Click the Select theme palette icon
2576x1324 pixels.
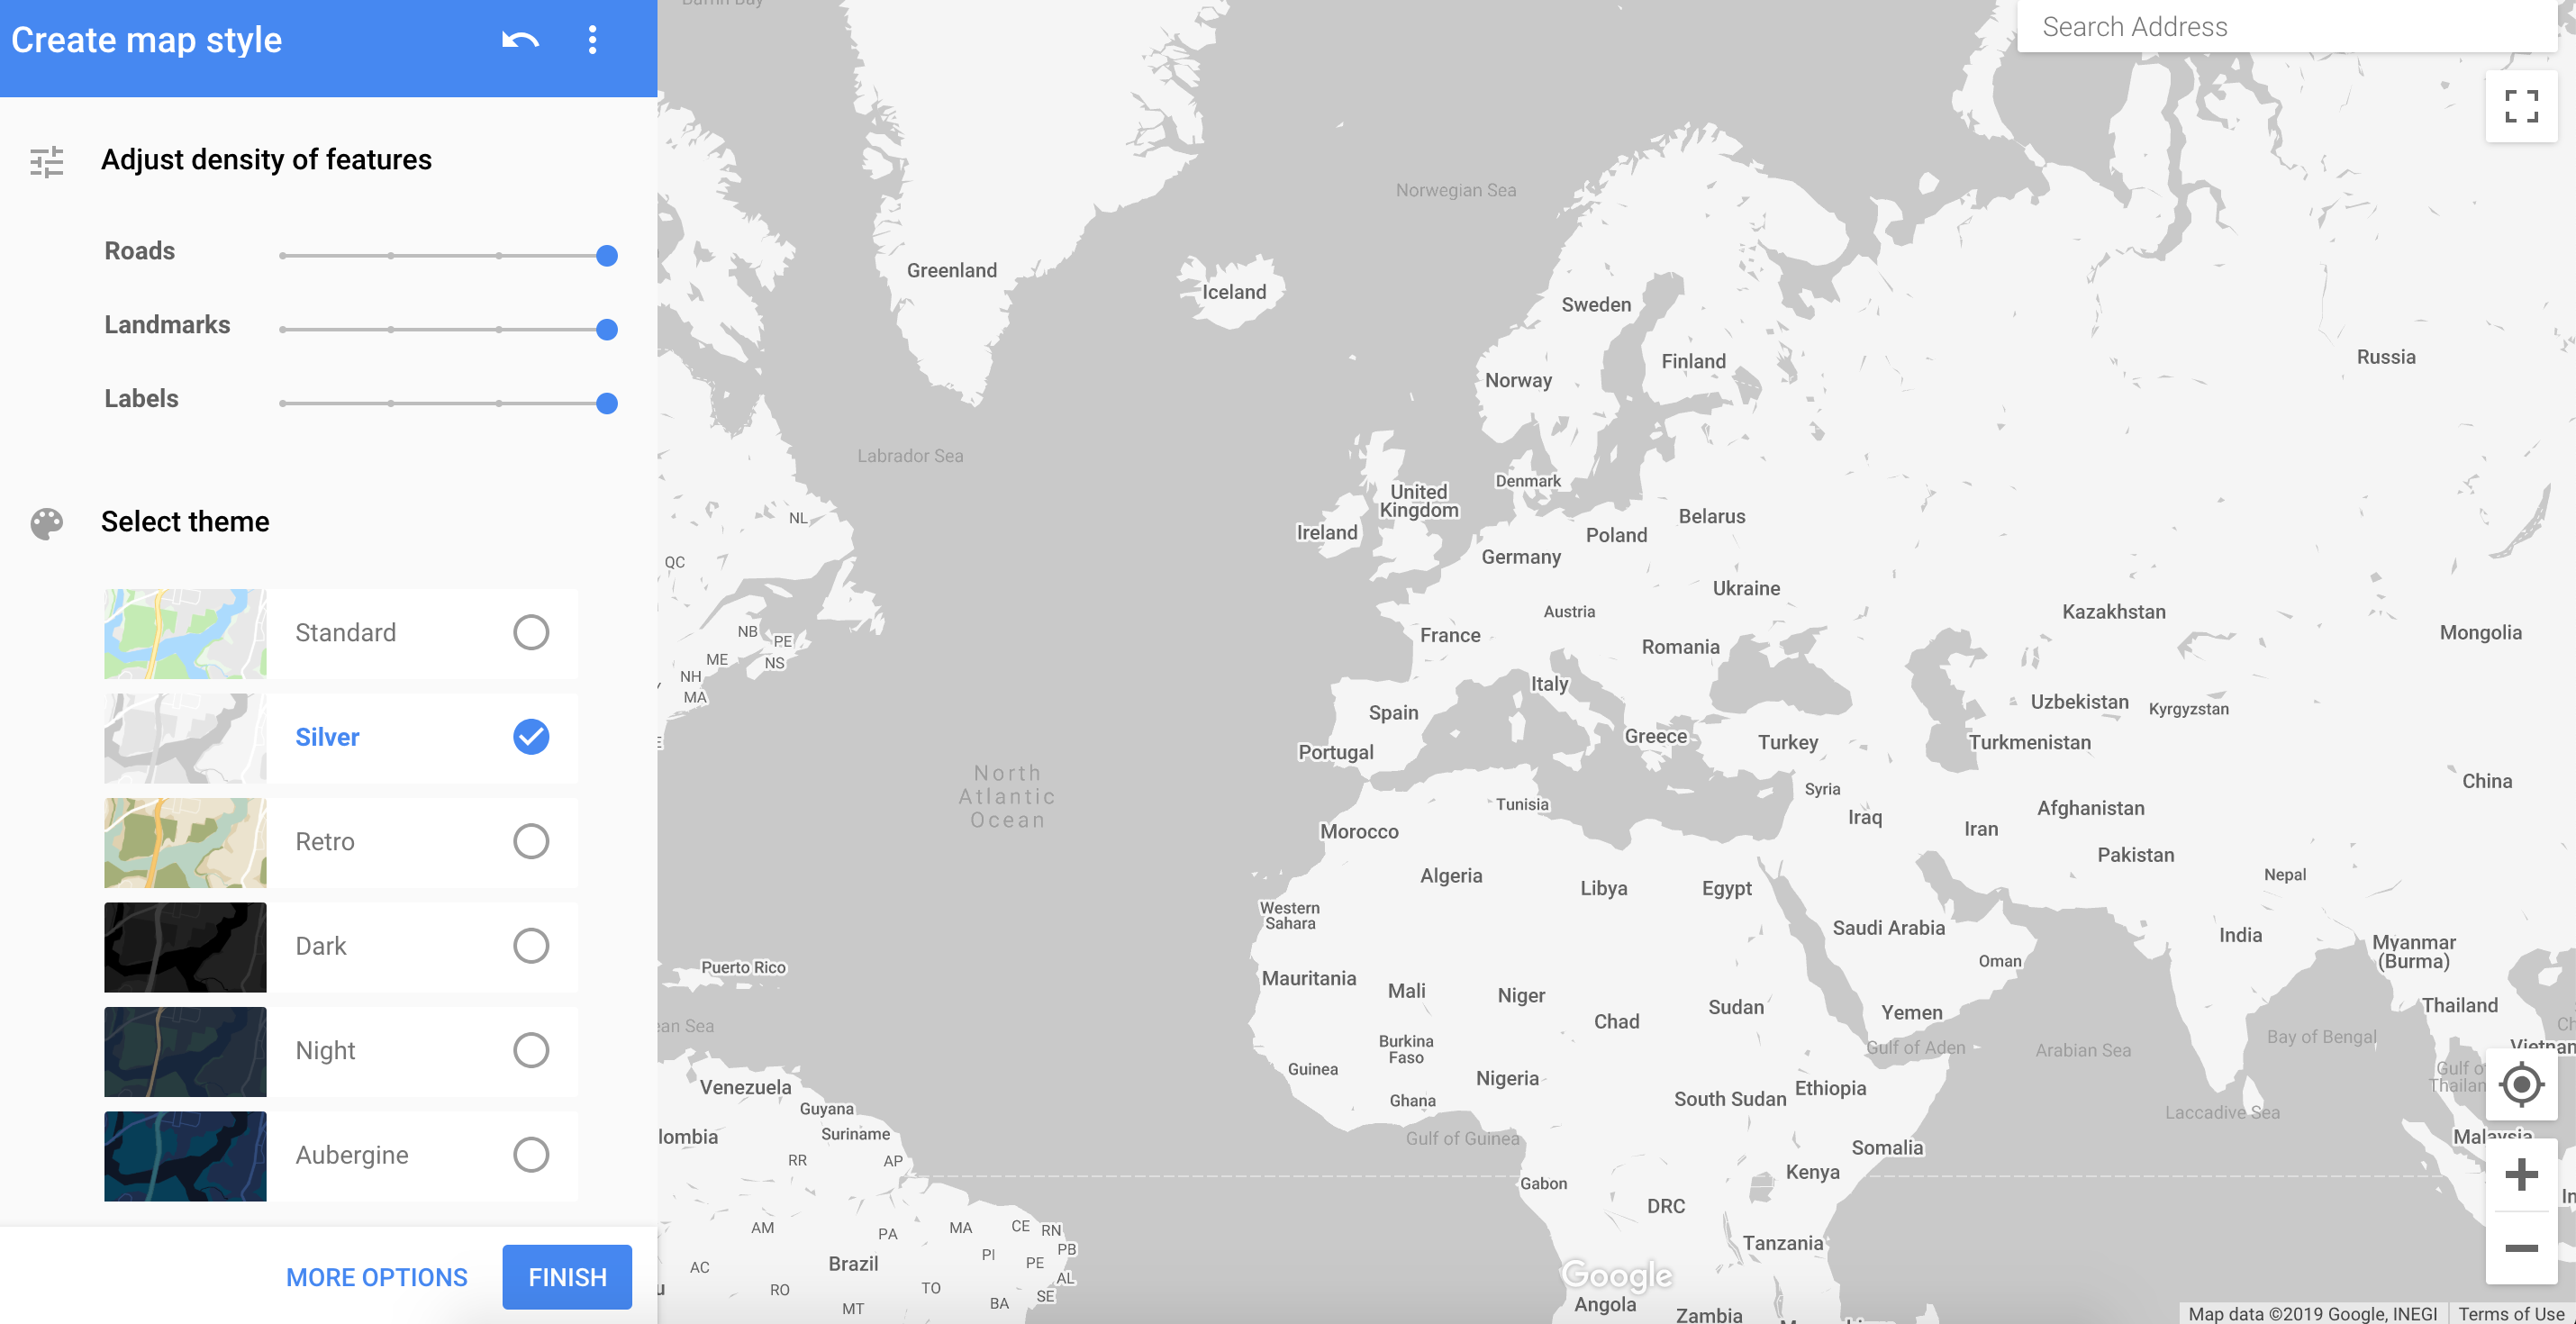46,521
